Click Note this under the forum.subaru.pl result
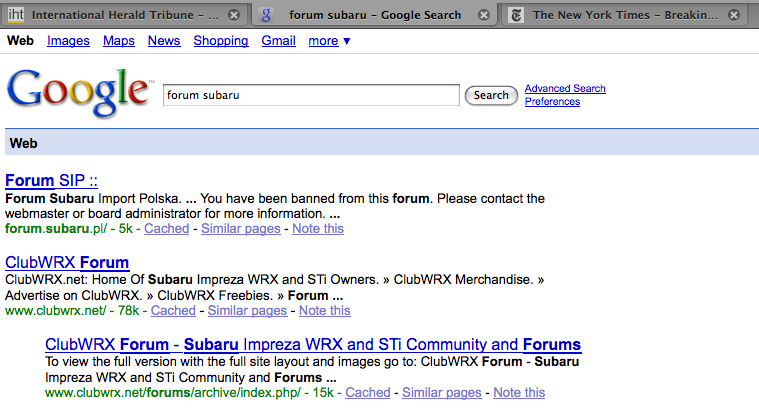Image resolution: width=759 pixels, height=417 pixels. [319, 229]
